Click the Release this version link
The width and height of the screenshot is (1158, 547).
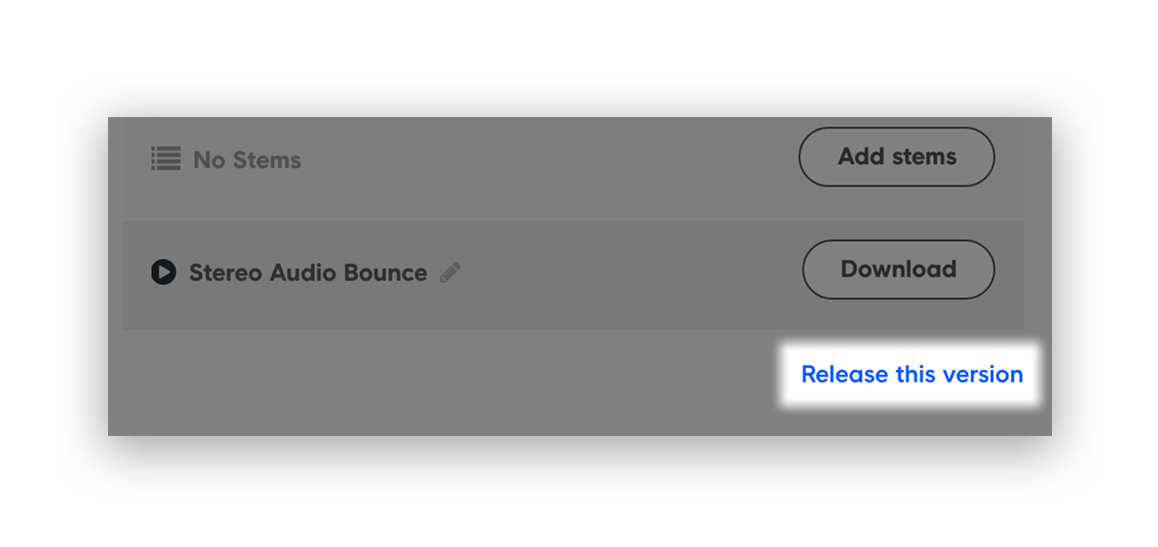(912, 374)
